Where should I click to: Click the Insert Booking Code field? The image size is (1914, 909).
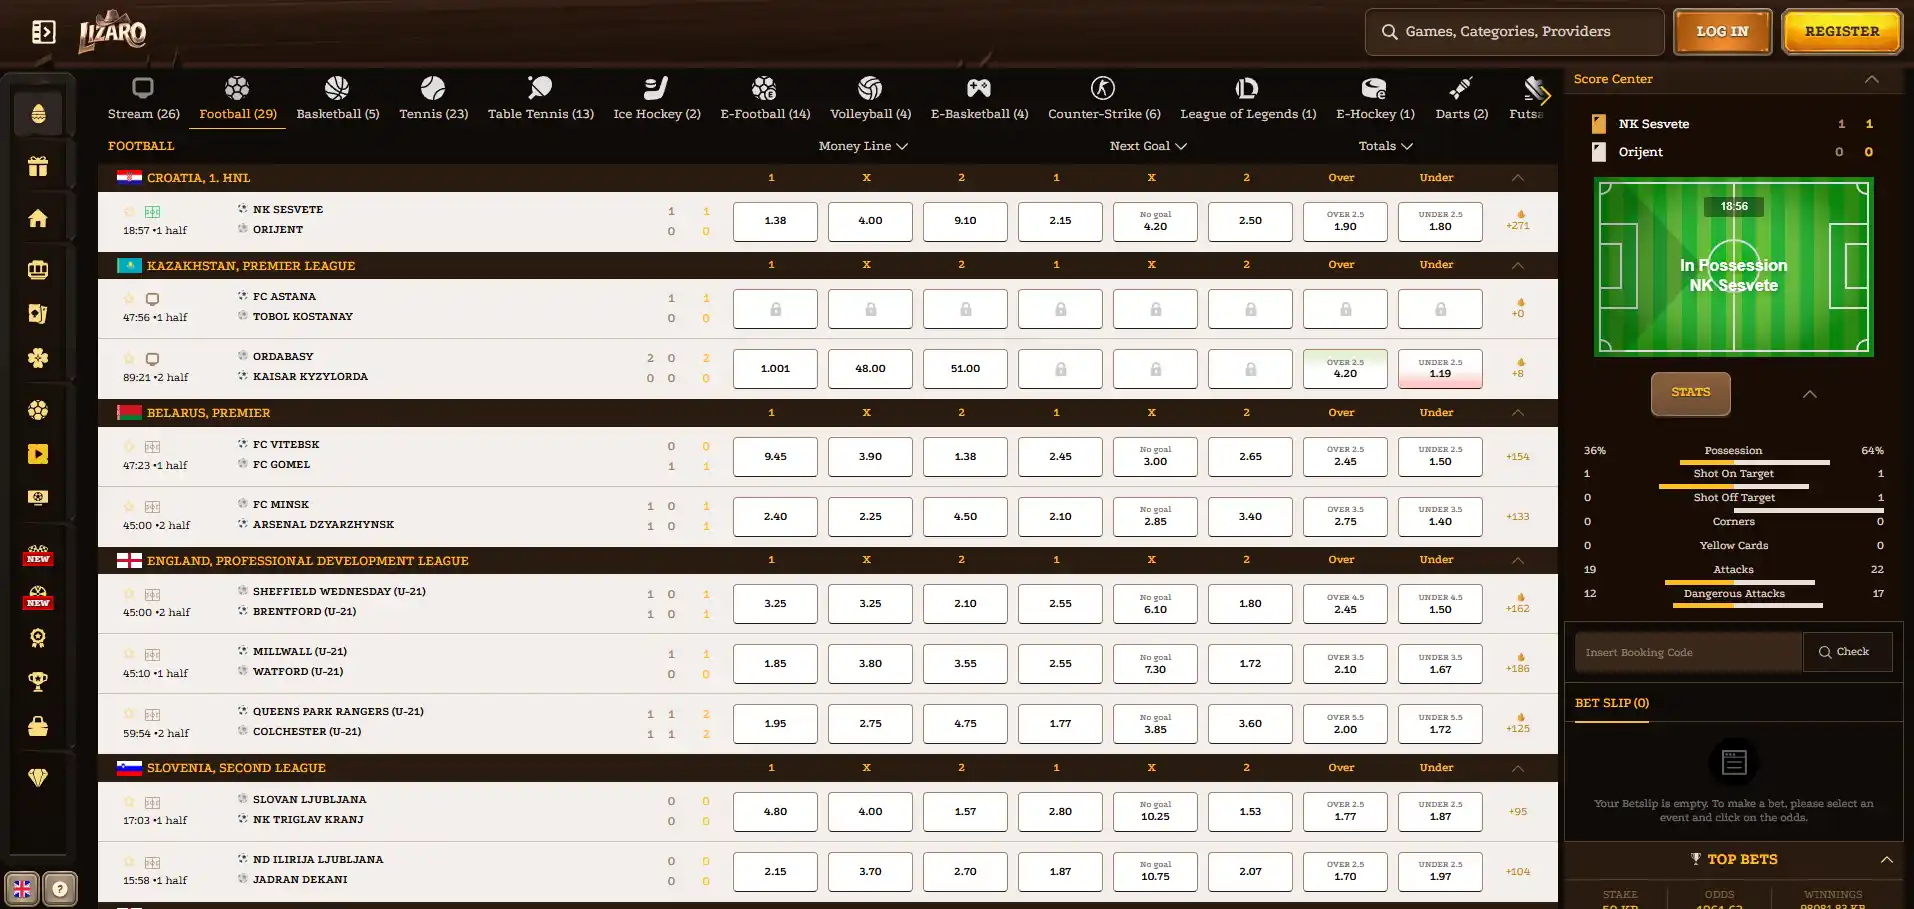pyautogui.click(x=1688, y=652)
